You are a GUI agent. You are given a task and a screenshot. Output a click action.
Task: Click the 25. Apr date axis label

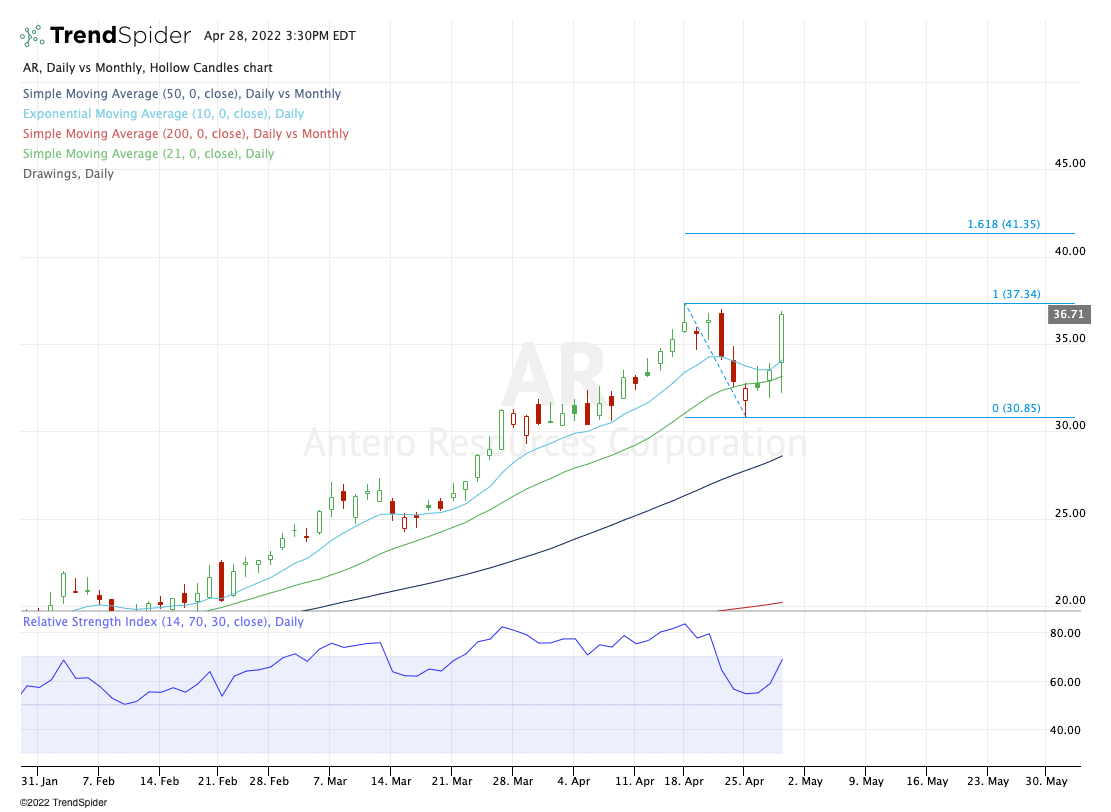(745, 782)
